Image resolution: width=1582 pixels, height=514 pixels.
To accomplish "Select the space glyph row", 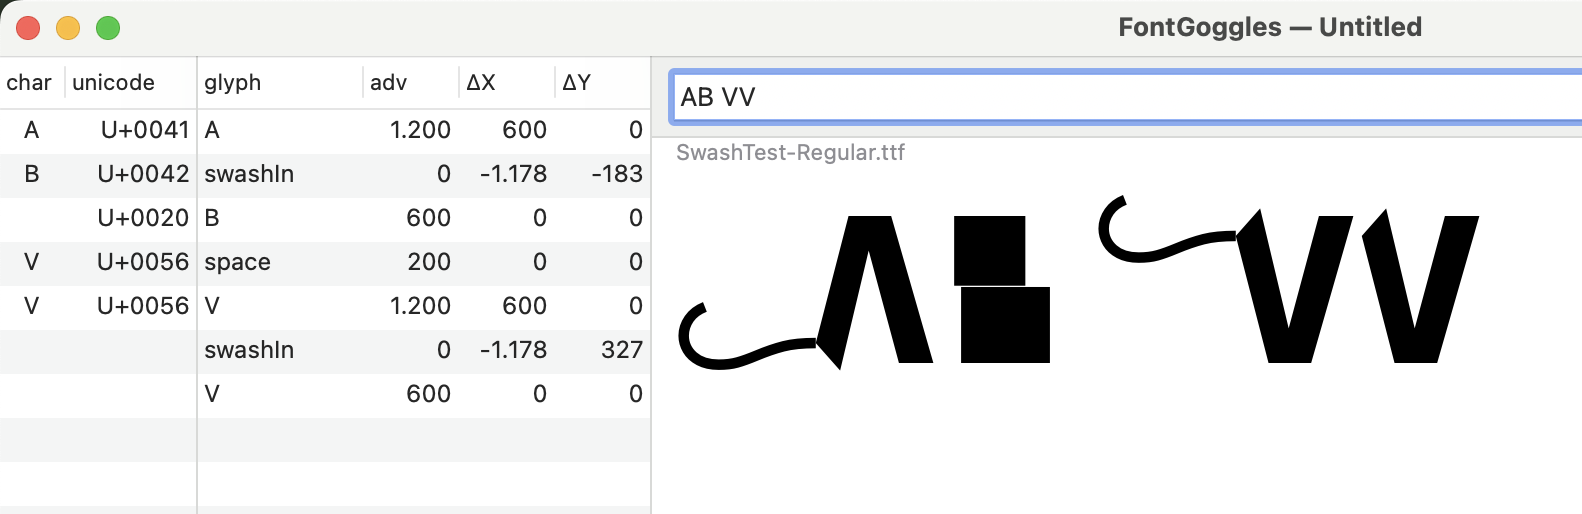I will (324, 262).
